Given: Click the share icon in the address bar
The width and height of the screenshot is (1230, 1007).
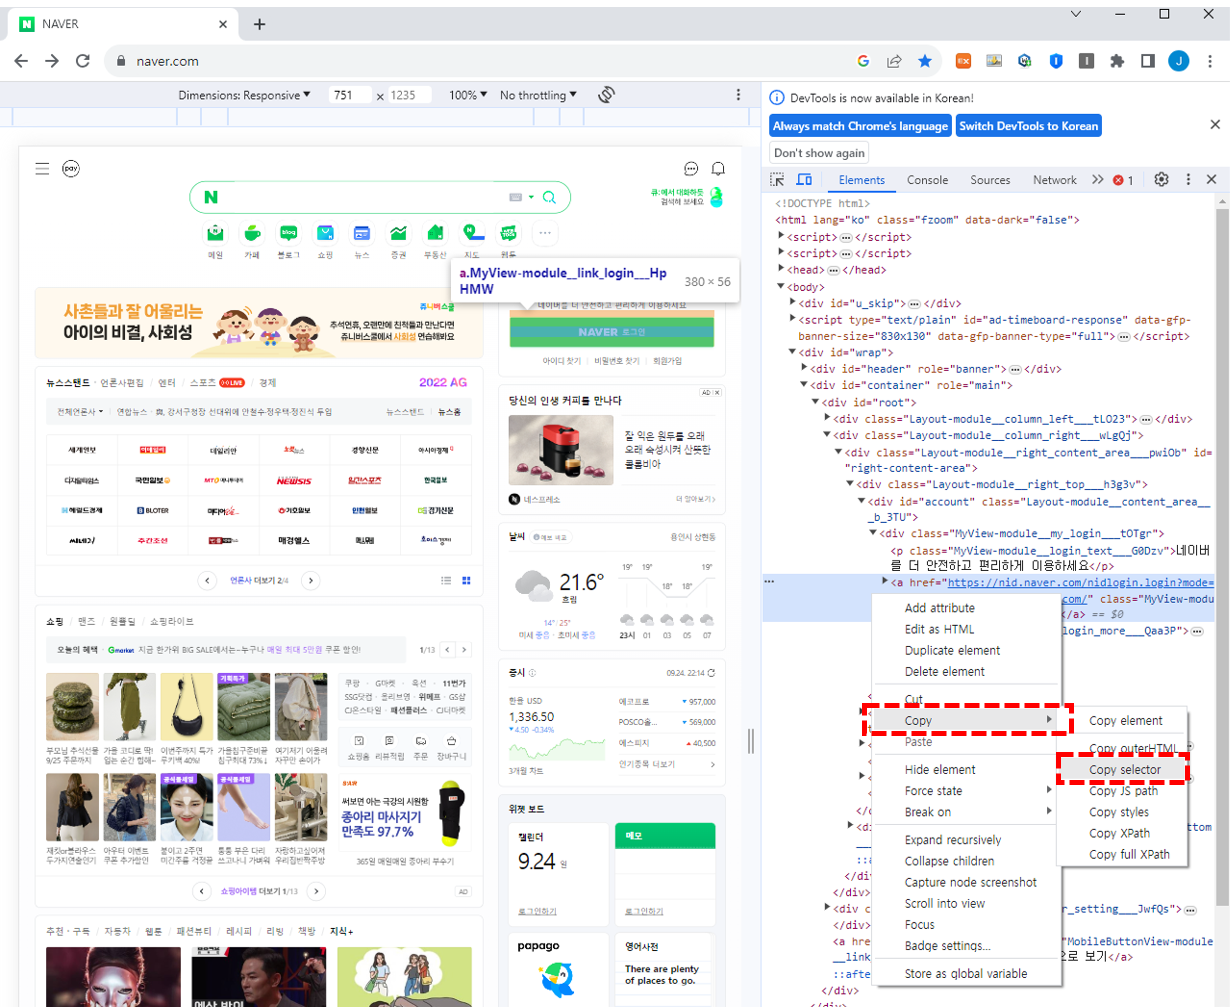Looking at the screenshot, I should (894, 61).
